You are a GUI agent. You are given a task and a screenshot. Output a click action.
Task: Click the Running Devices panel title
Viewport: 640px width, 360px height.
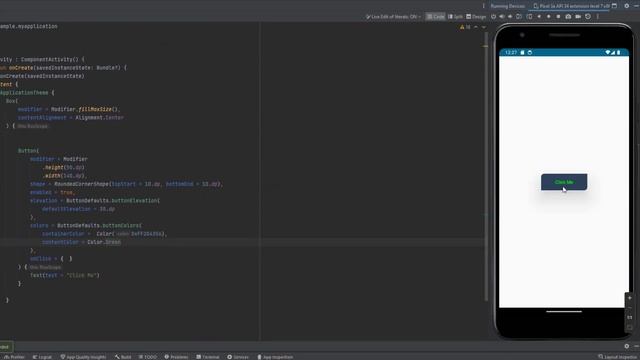tap(507, 6)
